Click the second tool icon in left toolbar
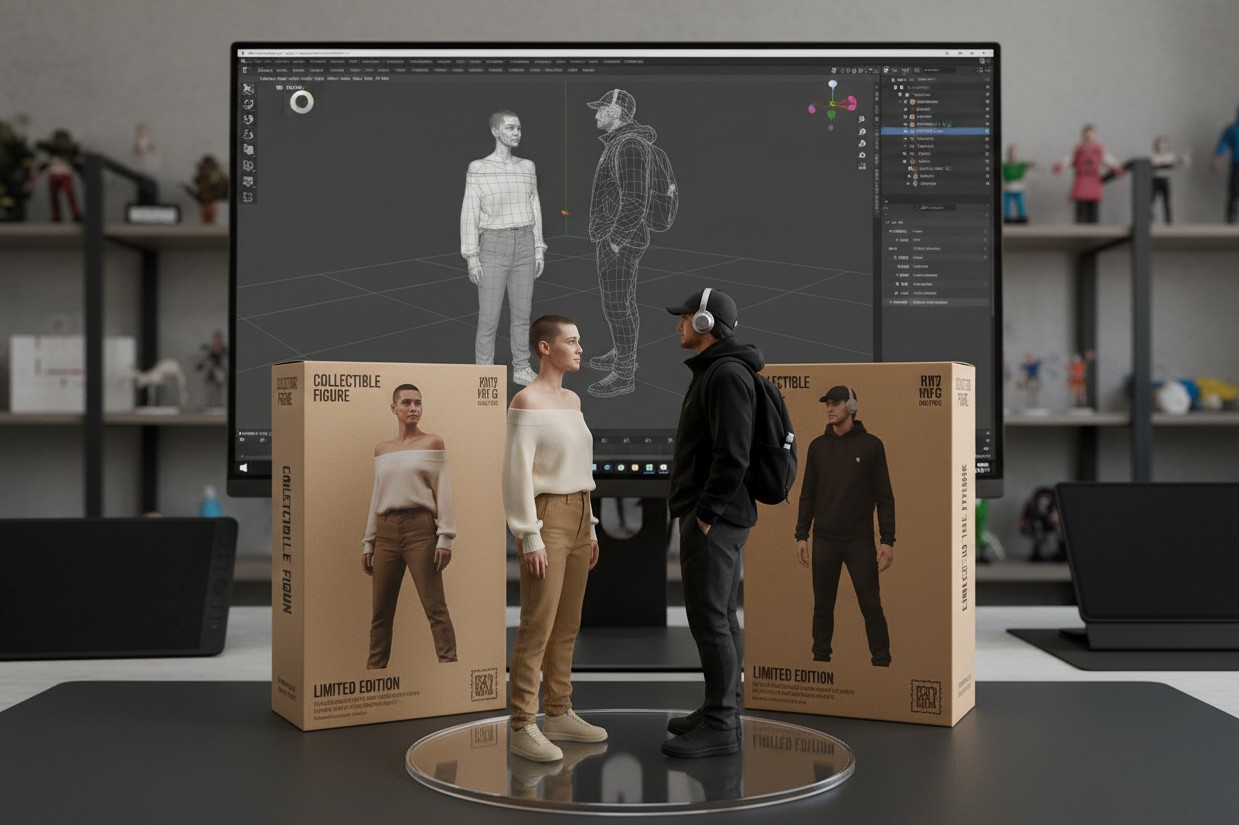This screenshot has width=1239, height=825. pos(248,104)
